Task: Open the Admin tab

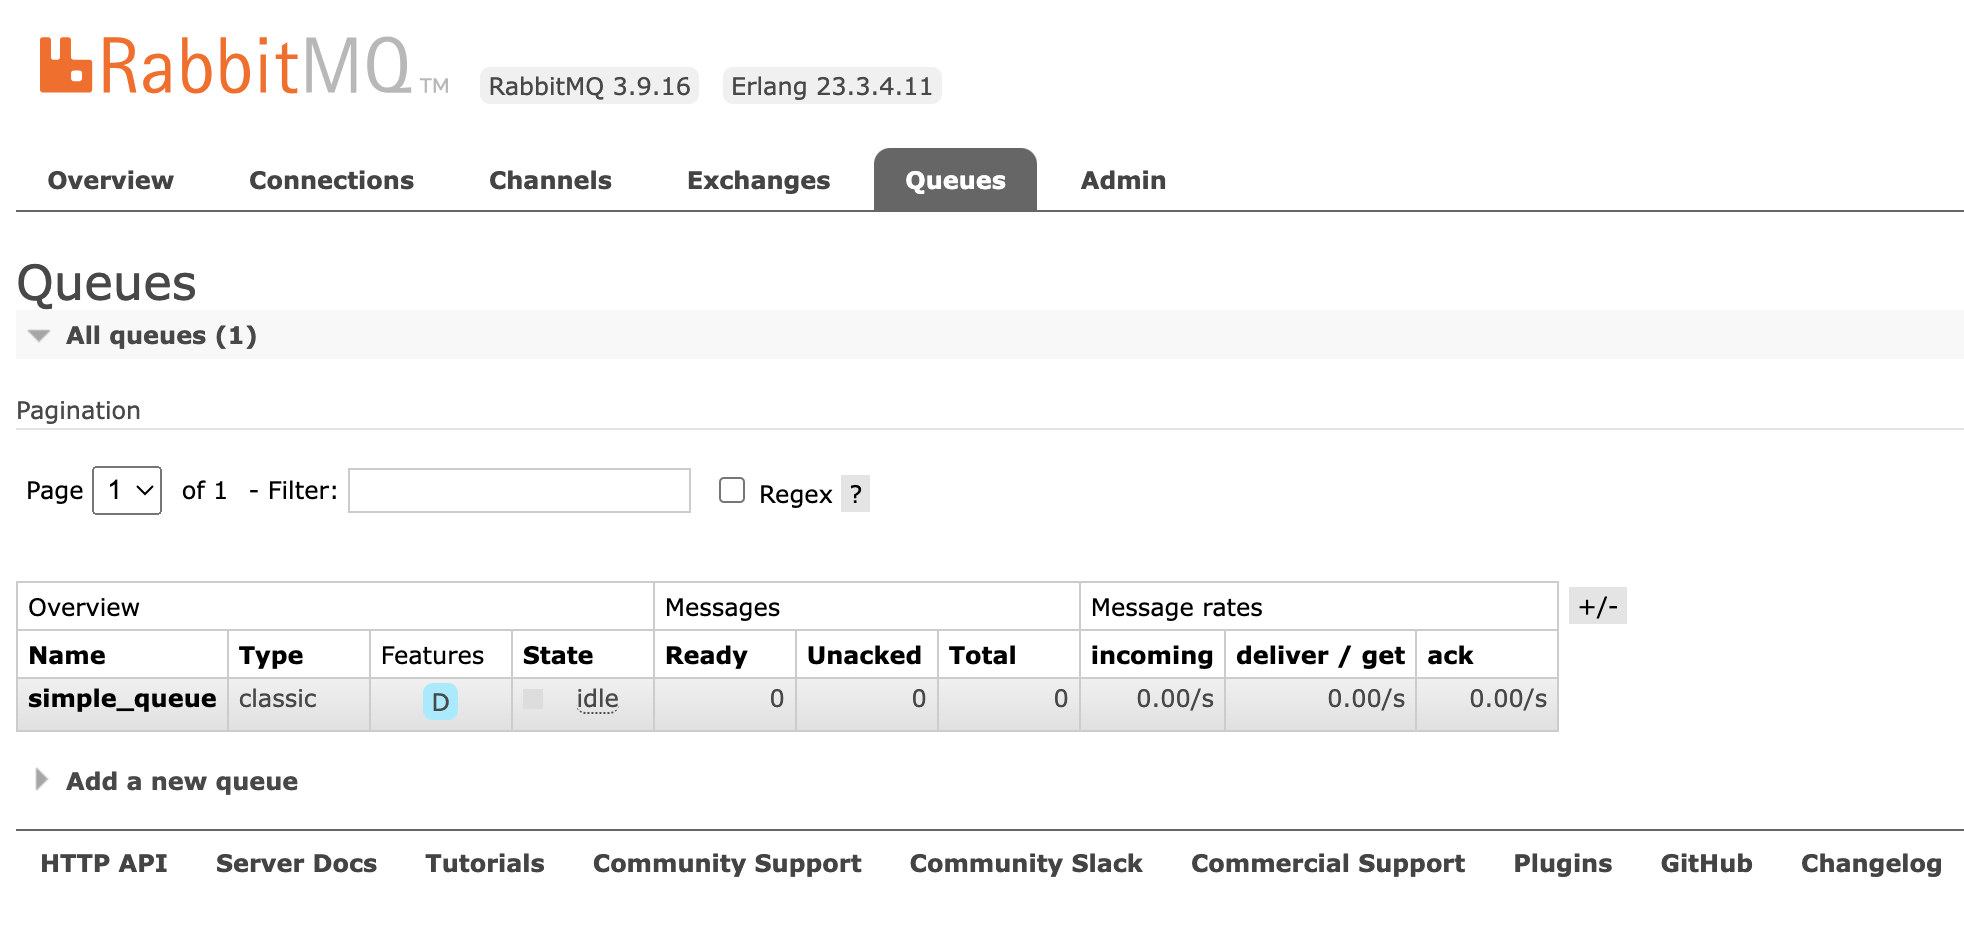Action: tap(1123, 180)
